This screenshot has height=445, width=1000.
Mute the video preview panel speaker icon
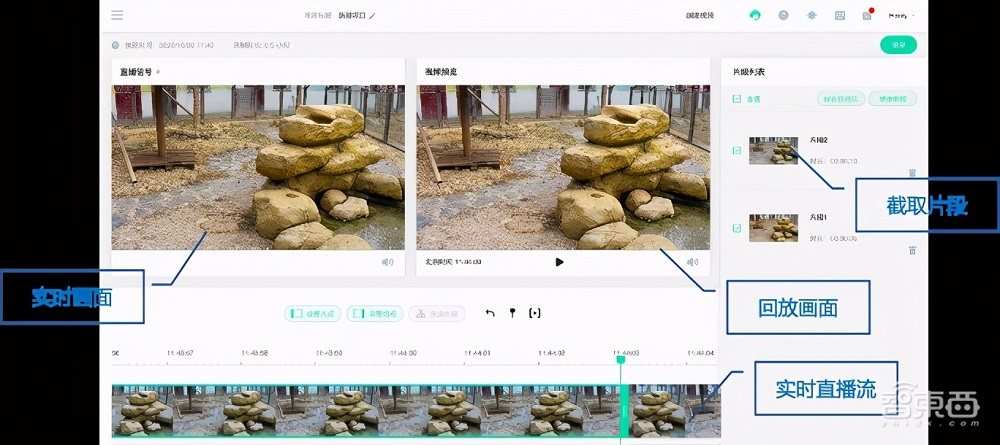pyautogui.click(x=692, y=262)
